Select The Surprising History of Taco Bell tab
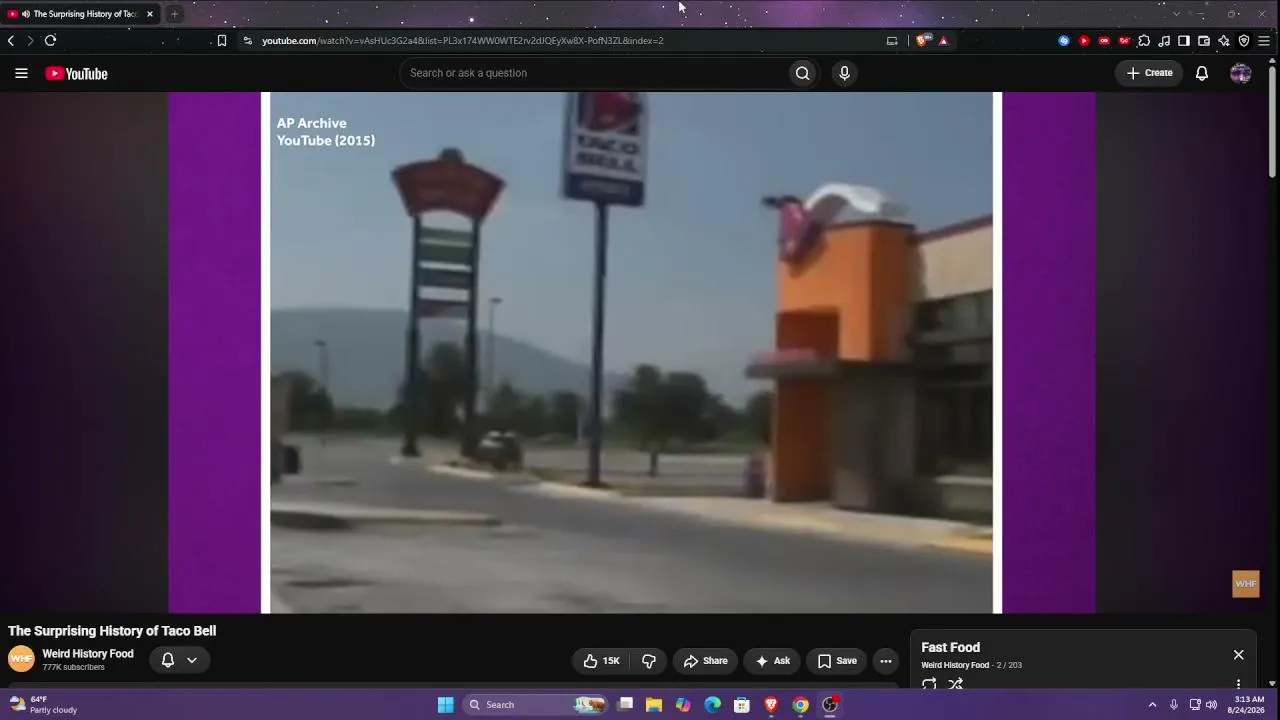This screenshot has width=1280, height=720. click(x=80, y=14)
